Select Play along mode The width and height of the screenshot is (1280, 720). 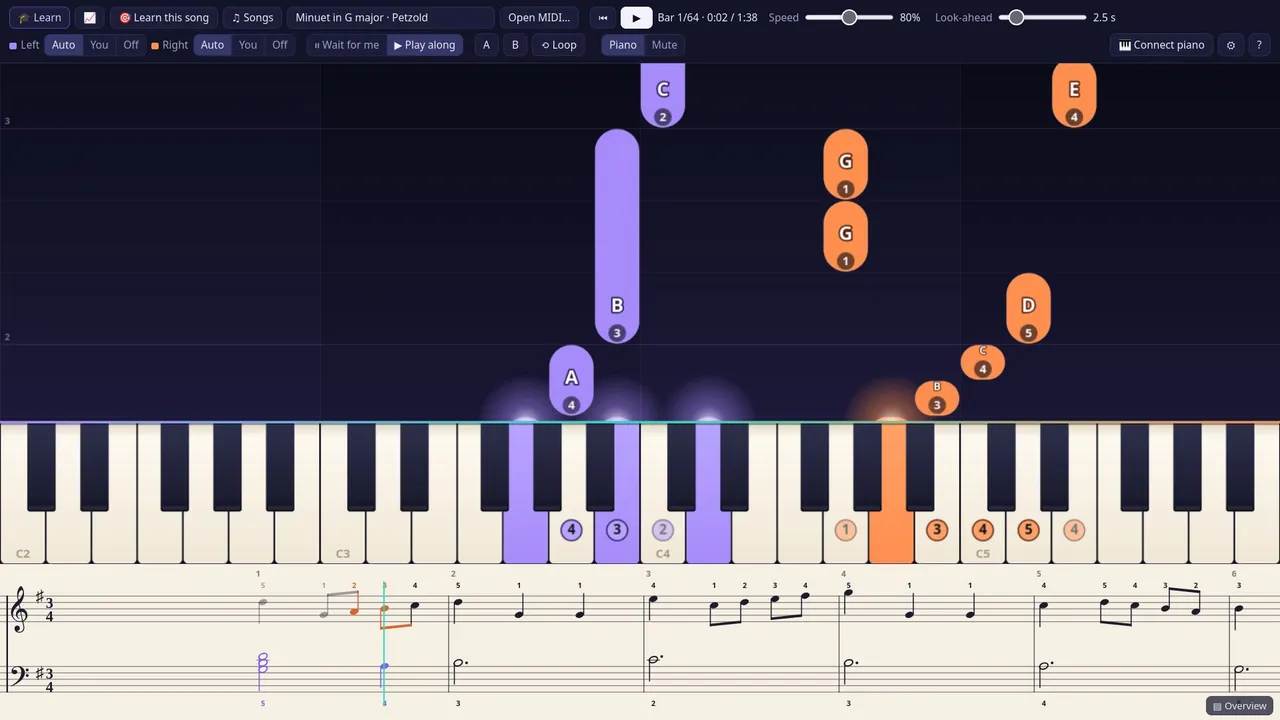[424, 45]
